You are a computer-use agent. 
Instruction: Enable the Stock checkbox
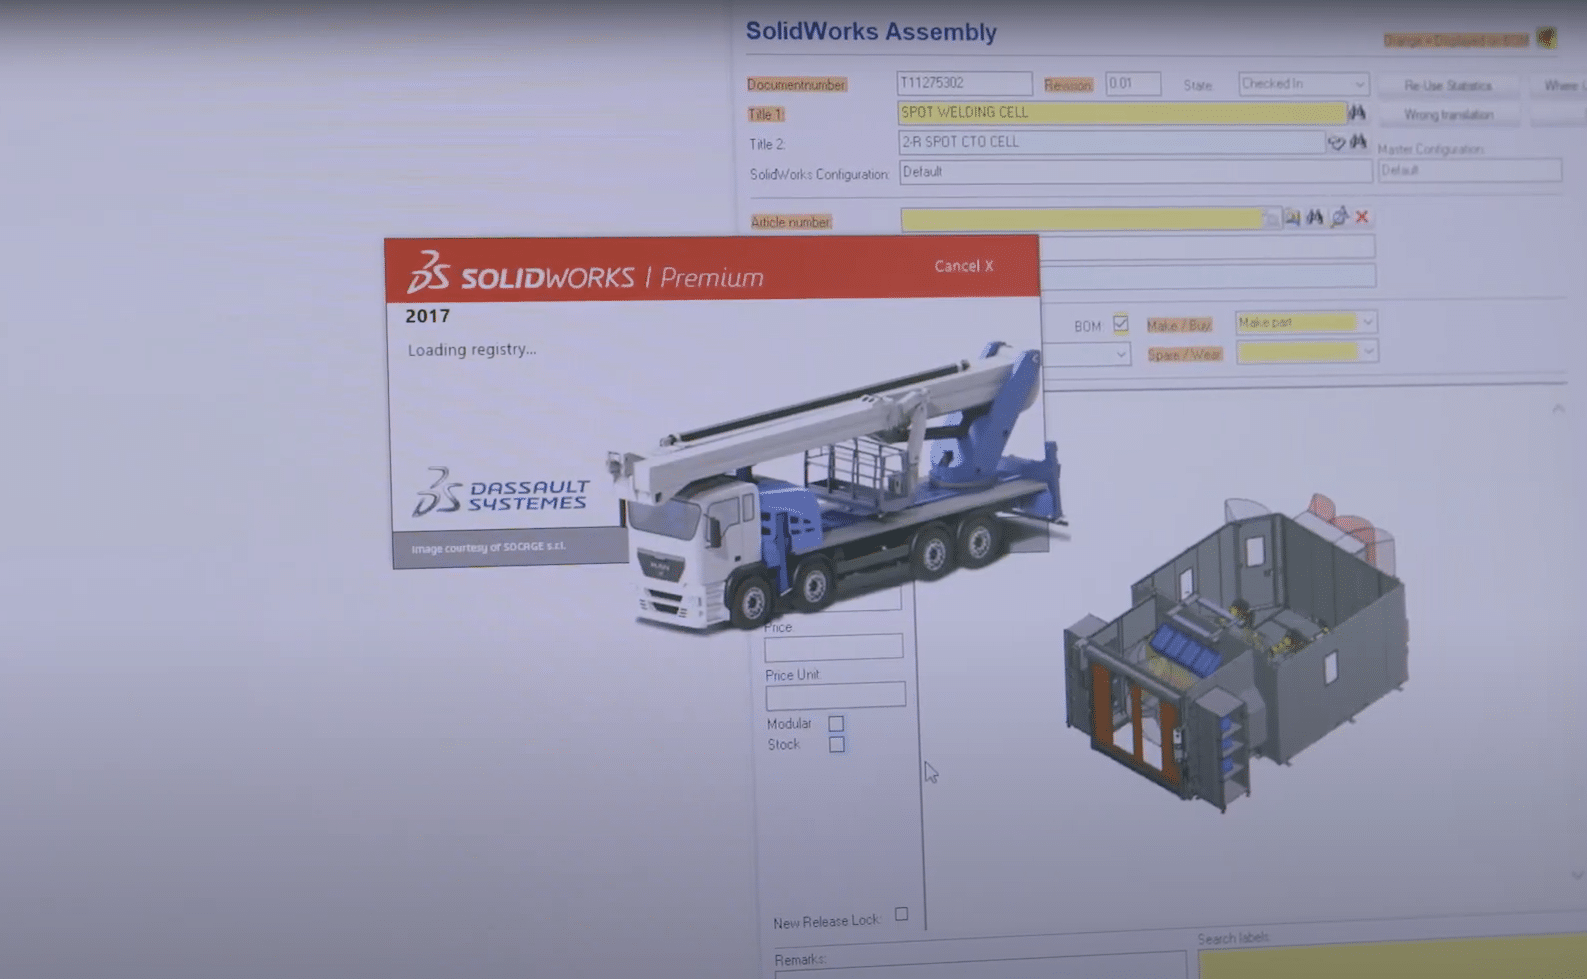click(837, 744)
